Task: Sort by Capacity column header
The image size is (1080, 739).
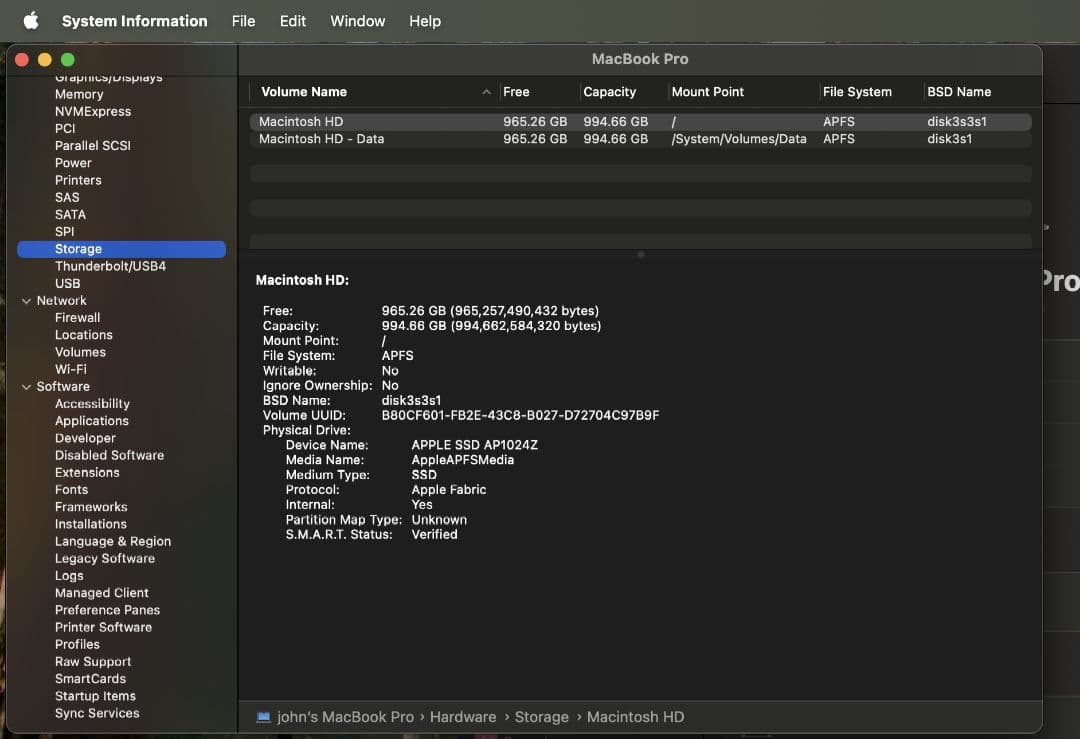Action: 610,92
